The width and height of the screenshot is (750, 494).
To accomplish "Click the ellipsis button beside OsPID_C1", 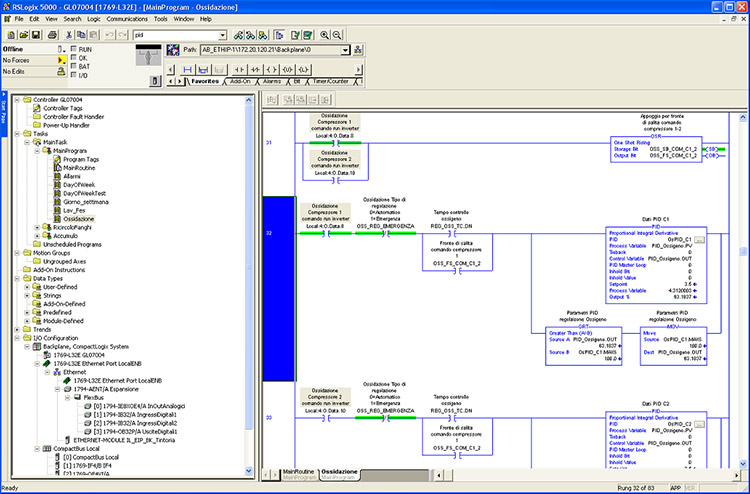I will (699, 240).
